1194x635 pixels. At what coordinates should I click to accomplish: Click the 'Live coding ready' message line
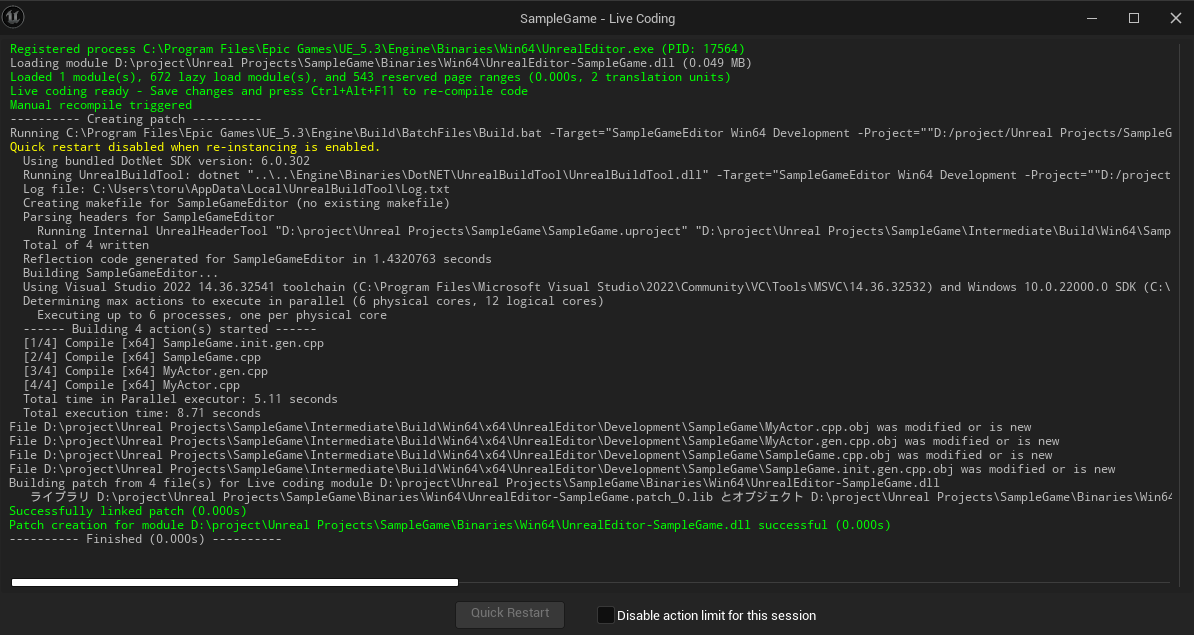pyautogui.click(x=269, y=91)
